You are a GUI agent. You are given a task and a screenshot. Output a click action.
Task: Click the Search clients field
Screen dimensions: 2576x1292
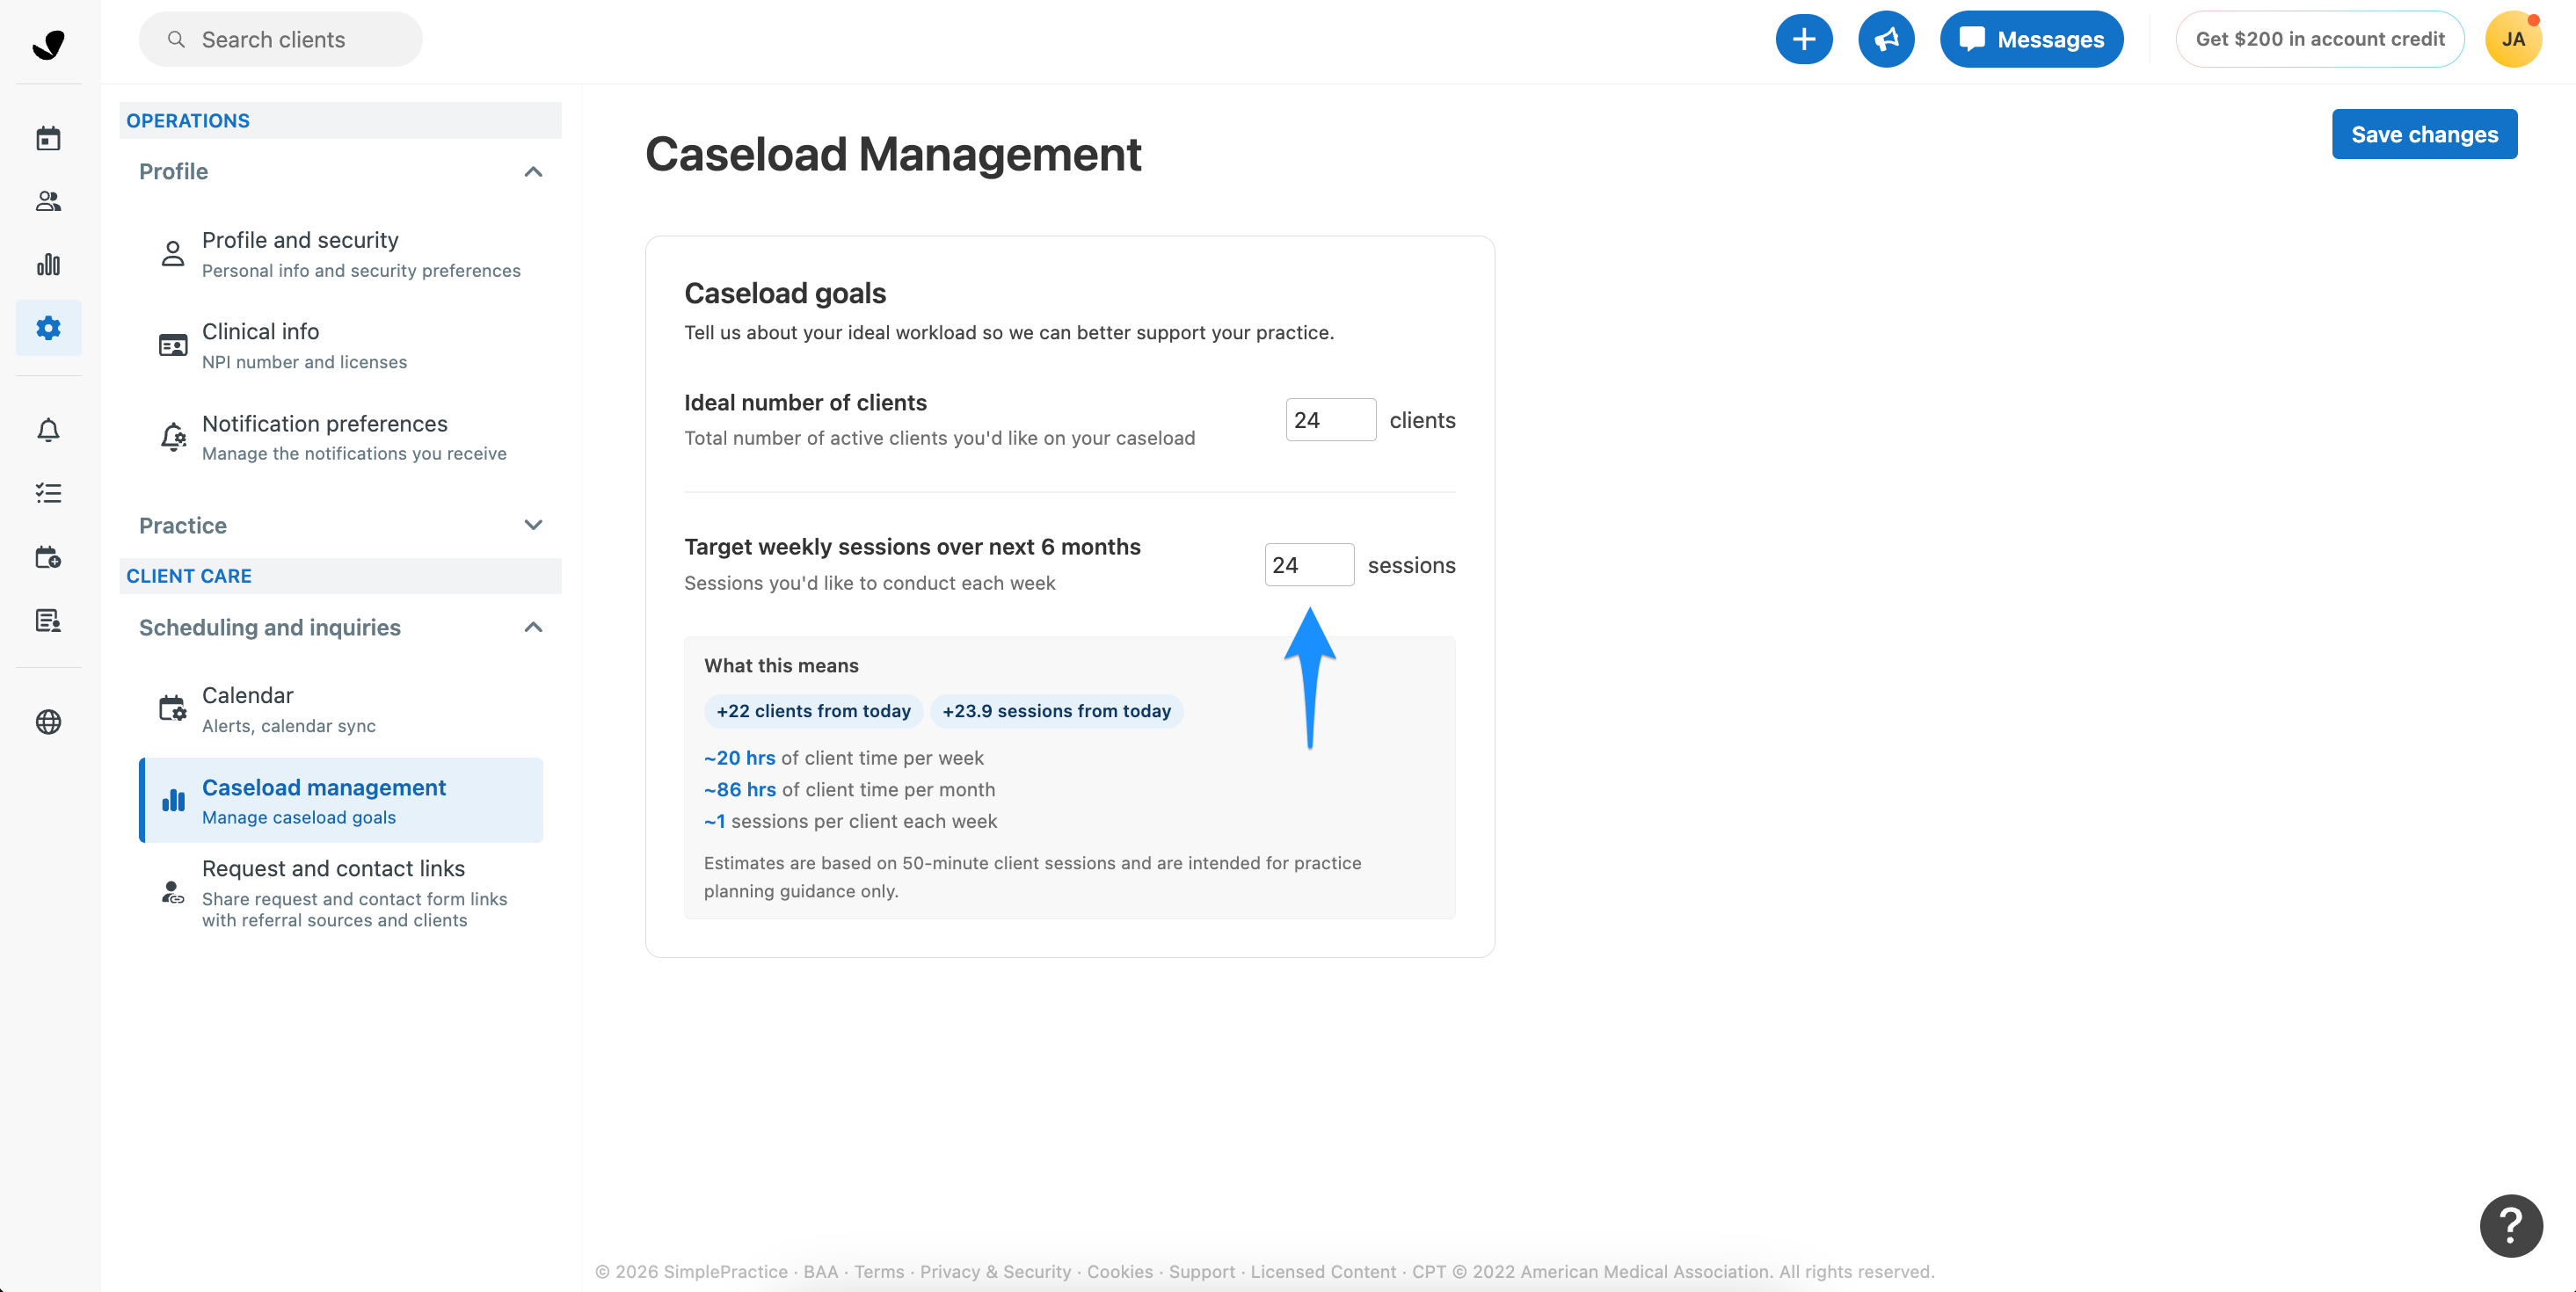pyautogui.click(x=281, y=39)
